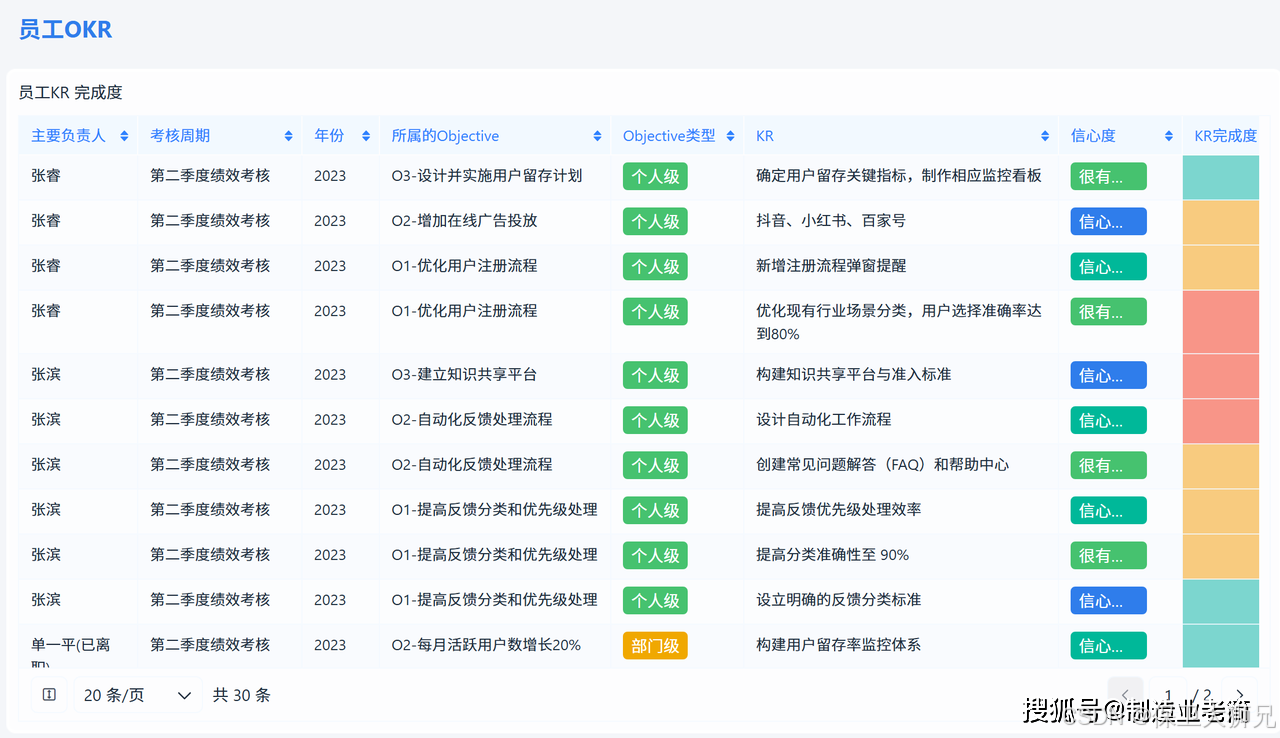The height and width of the screenshot is (738, 1280).
Task: Select cell O2-增加在线广告投放
Action: pos(464,220)
